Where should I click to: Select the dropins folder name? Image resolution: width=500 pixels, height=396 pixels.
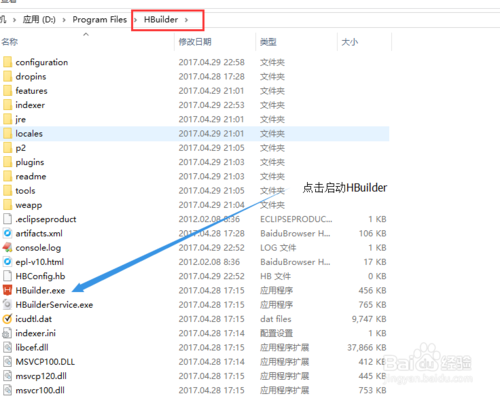31,77
